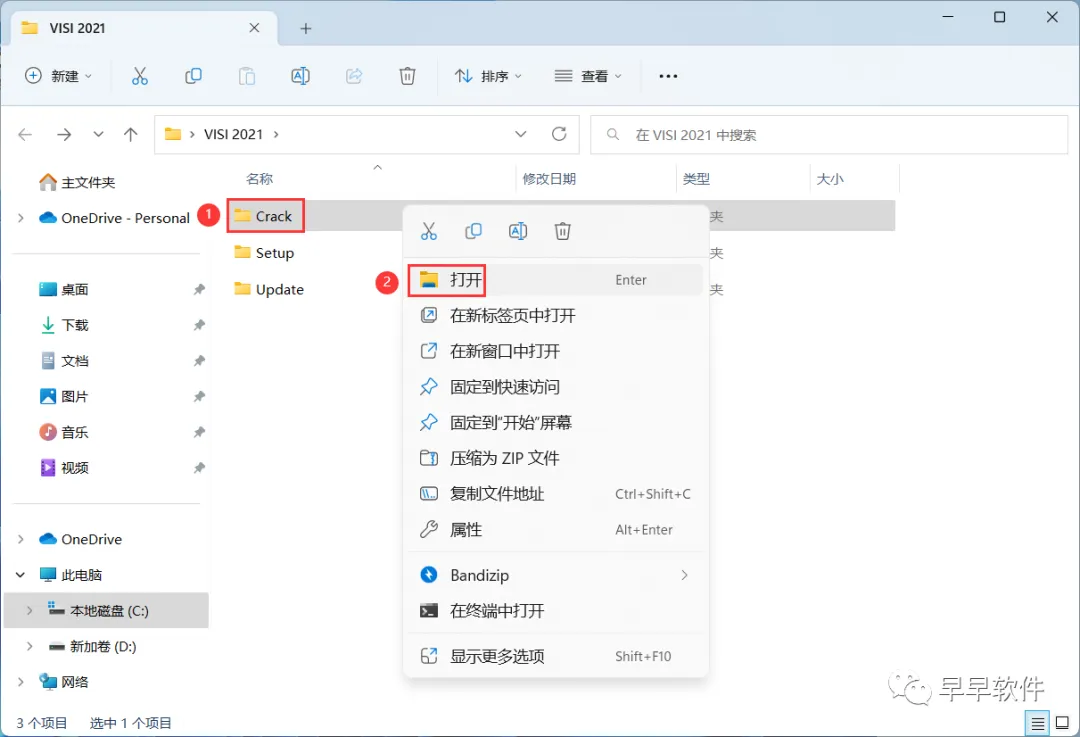
Task: Go up one folder level arrow
Action: coord(130,134)
